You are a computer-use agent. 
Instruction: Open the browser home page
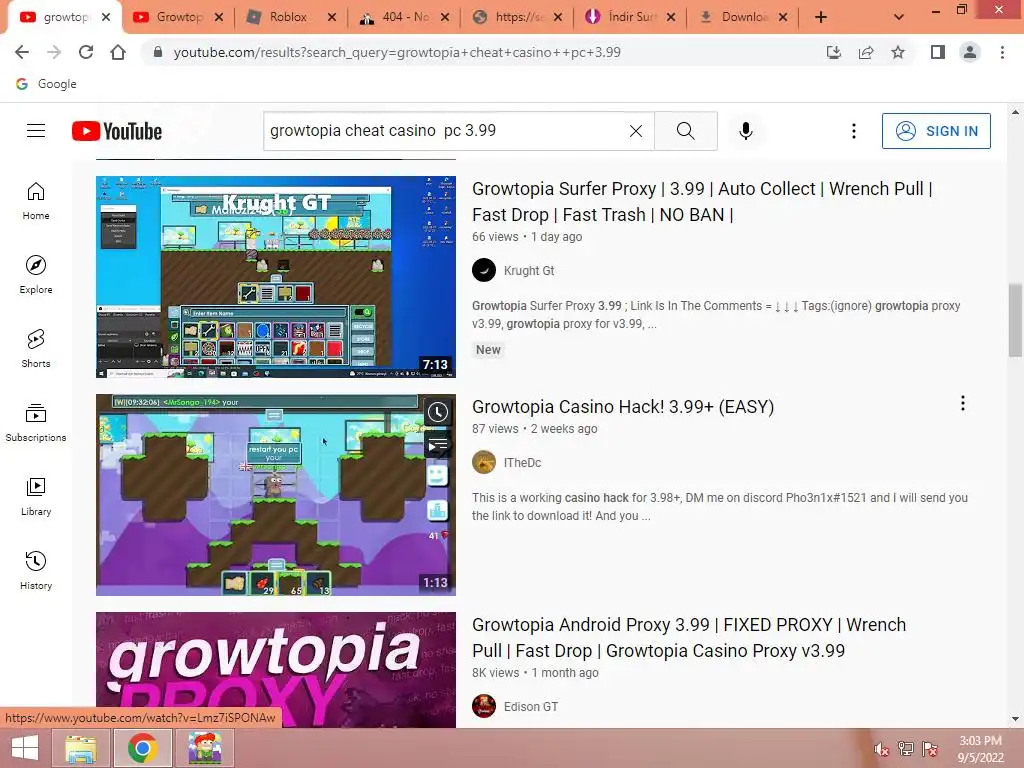coord(118,52)
